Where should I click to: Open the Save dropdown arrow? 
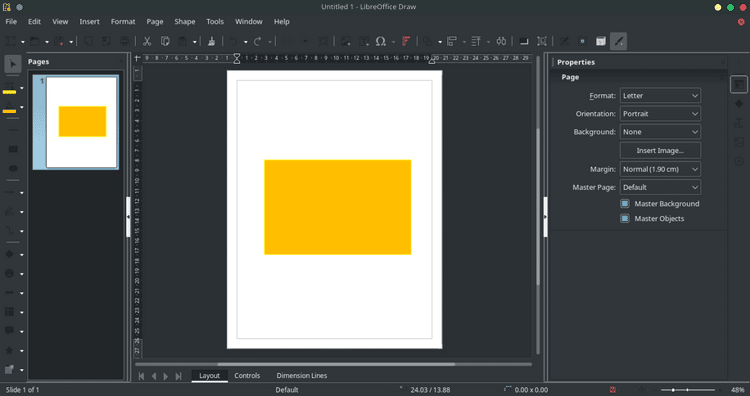[x=71, y=42]
